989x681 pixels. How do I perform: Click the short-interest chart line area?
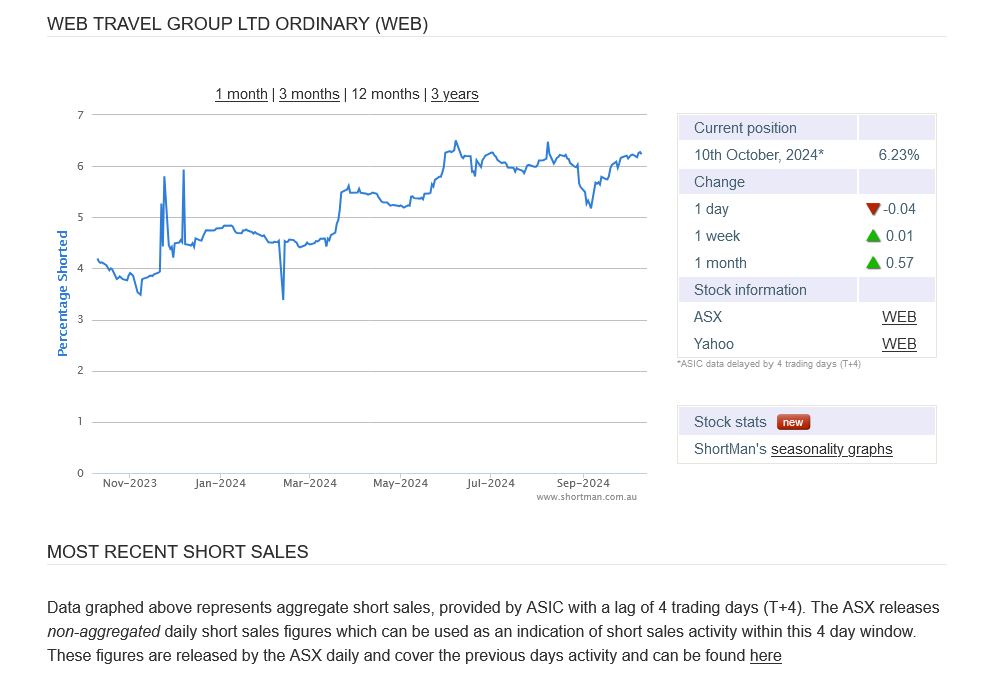pos(369,293)
